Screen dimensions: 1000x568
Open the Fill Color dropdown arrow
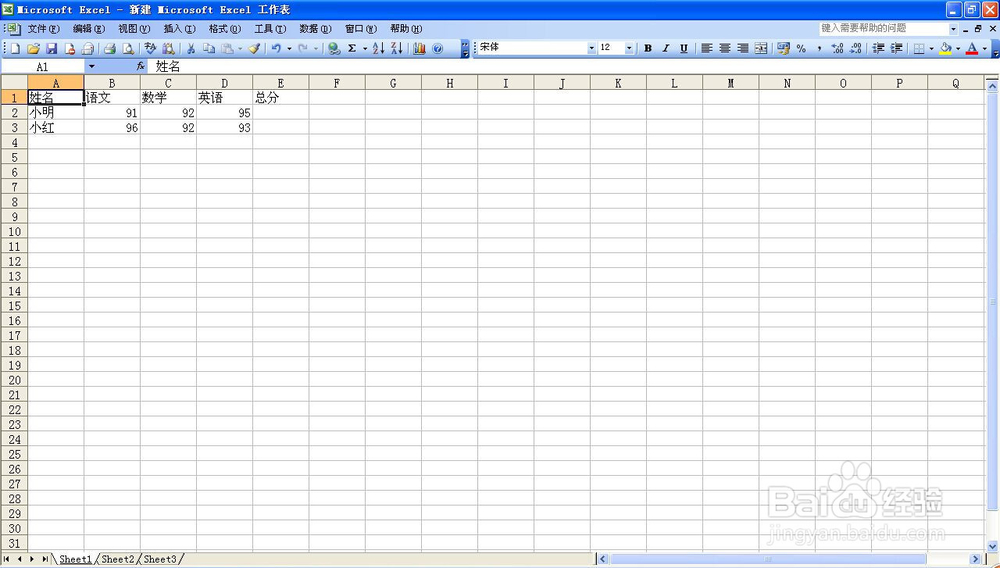tap(958, 48)
